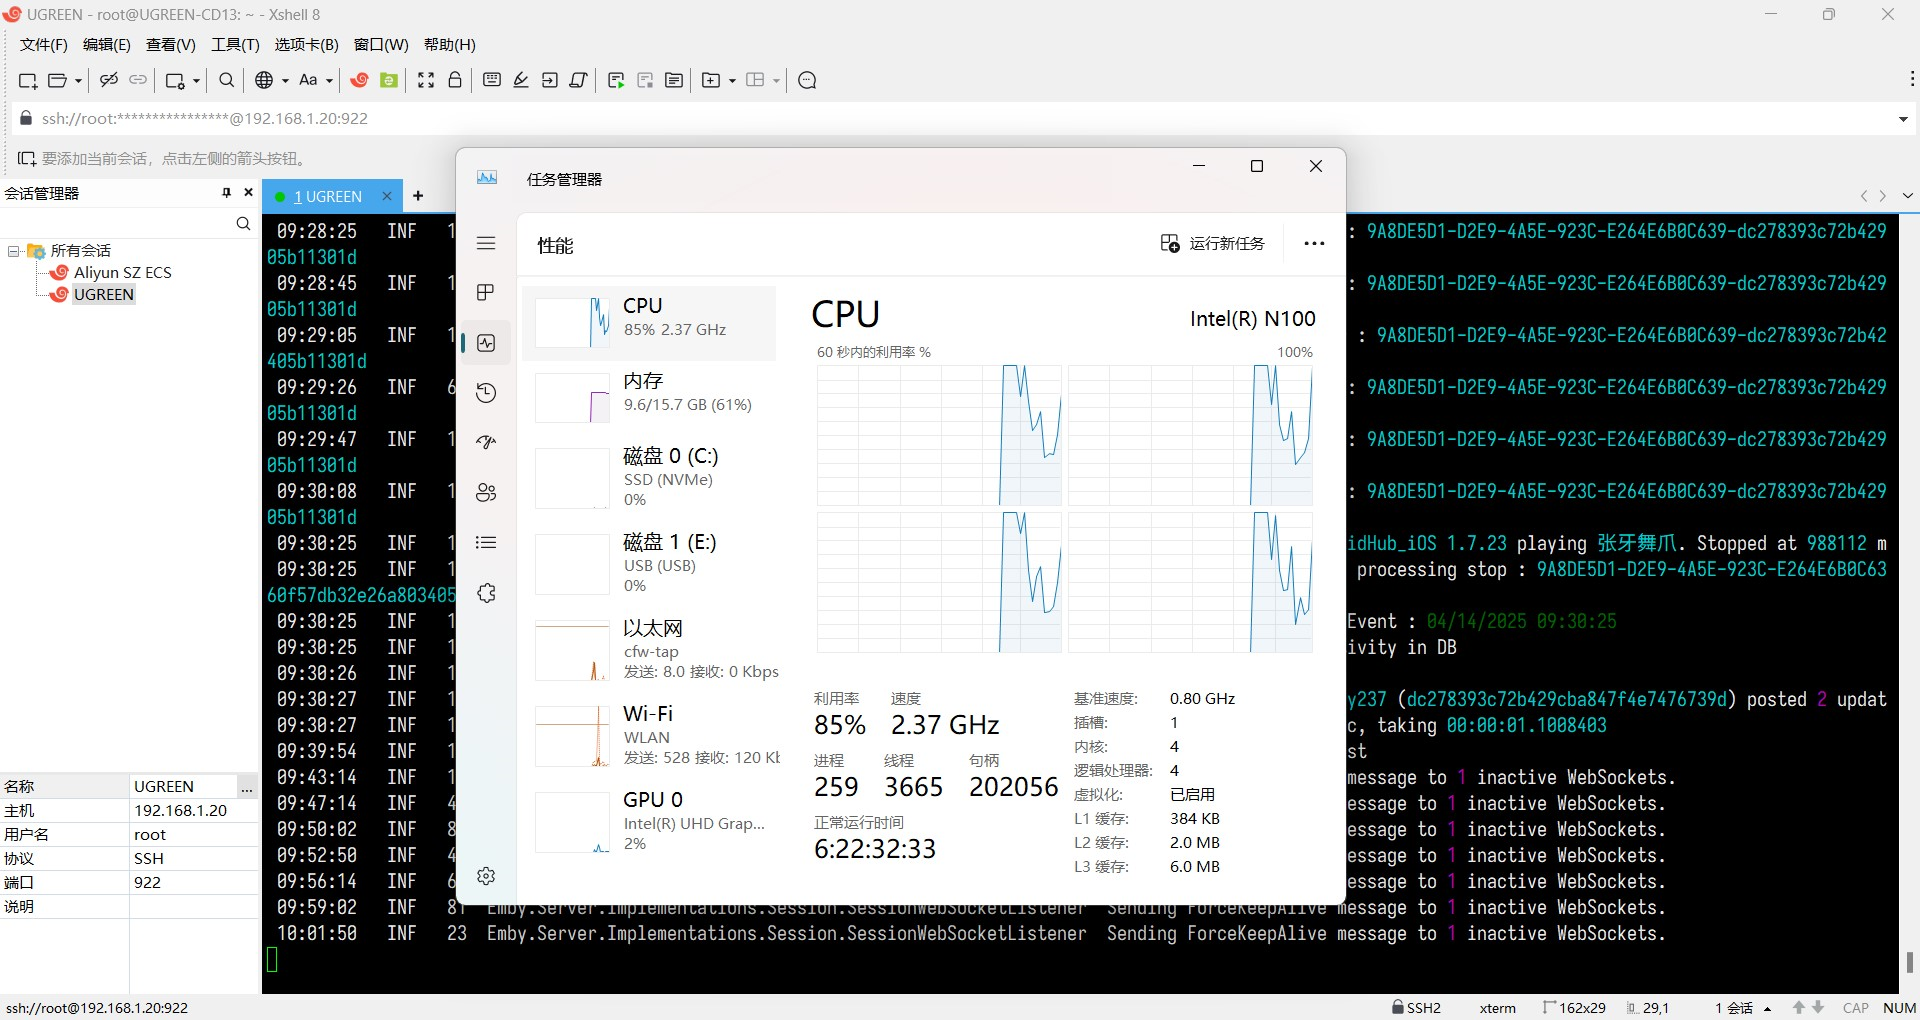Click the Disconnect broken-link toolbar icon
The height and width of the screenshot is (1020, 1920).
(x=109, y=80)
